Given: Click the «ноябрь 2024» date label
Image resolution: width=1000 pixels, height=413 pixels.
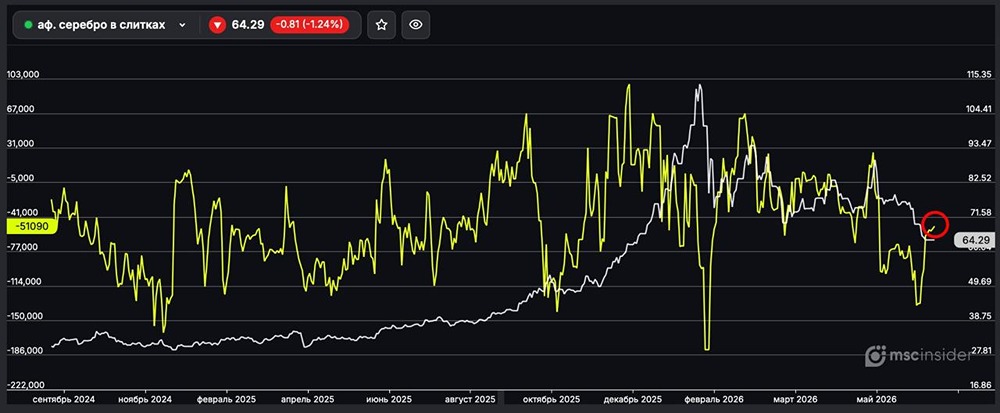Looking at the screenshot, I should (145, 399).
